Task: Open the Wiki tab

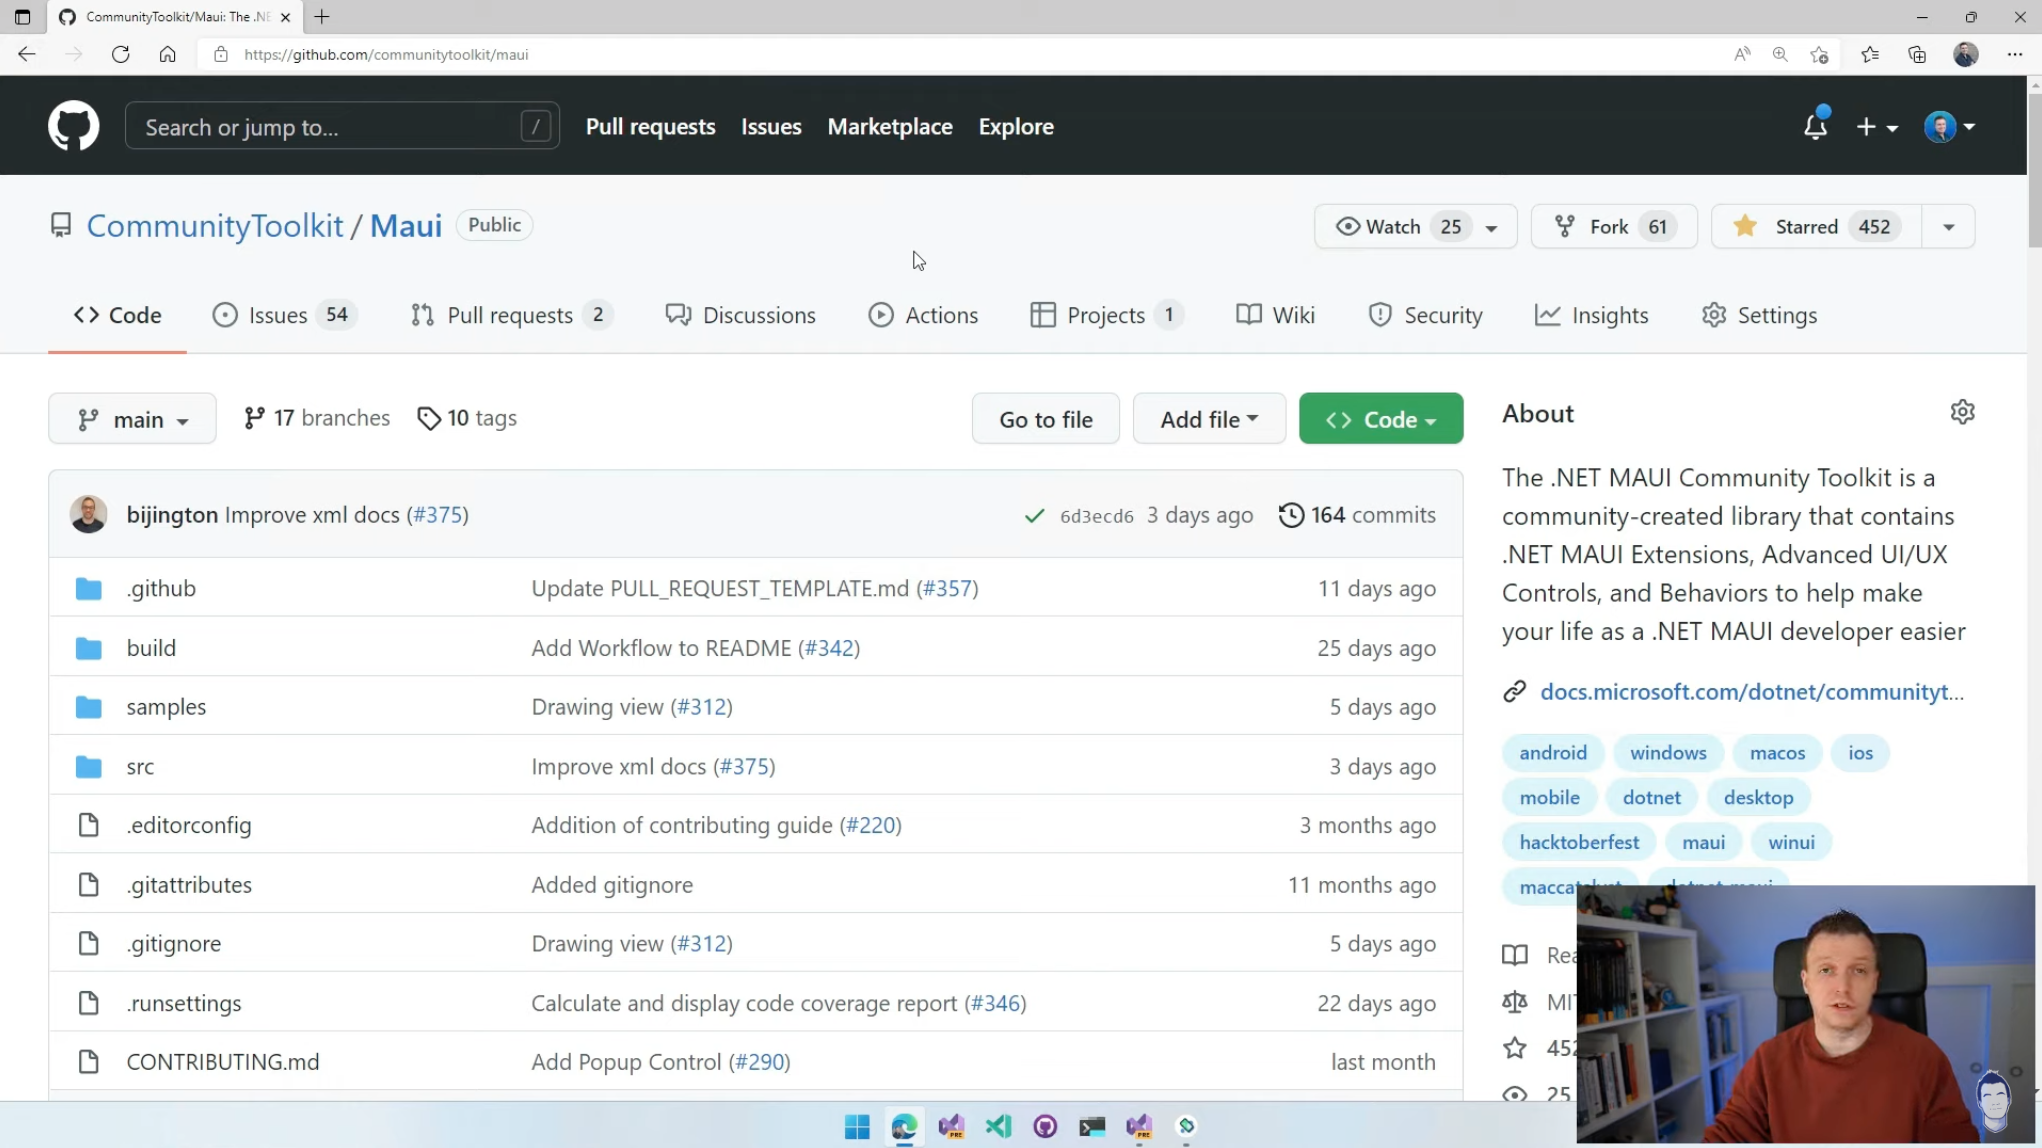Action: point(1275,315)
